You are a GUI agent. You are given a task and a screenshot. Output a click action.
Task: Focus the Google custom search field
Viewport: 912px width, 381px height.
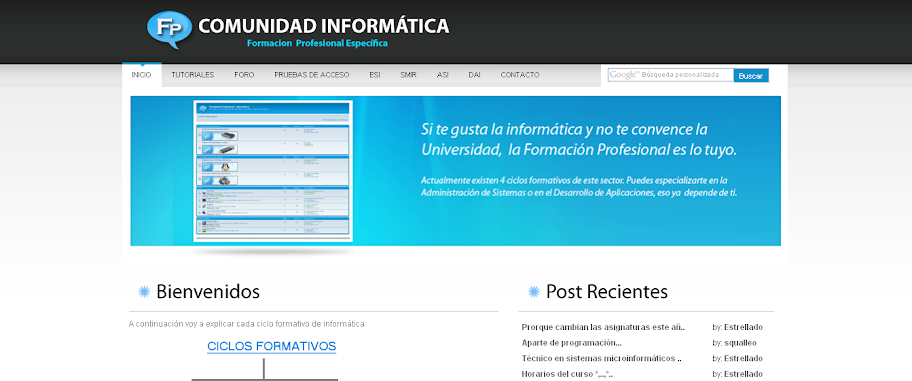pyautogui.click(x=671, y=75)
